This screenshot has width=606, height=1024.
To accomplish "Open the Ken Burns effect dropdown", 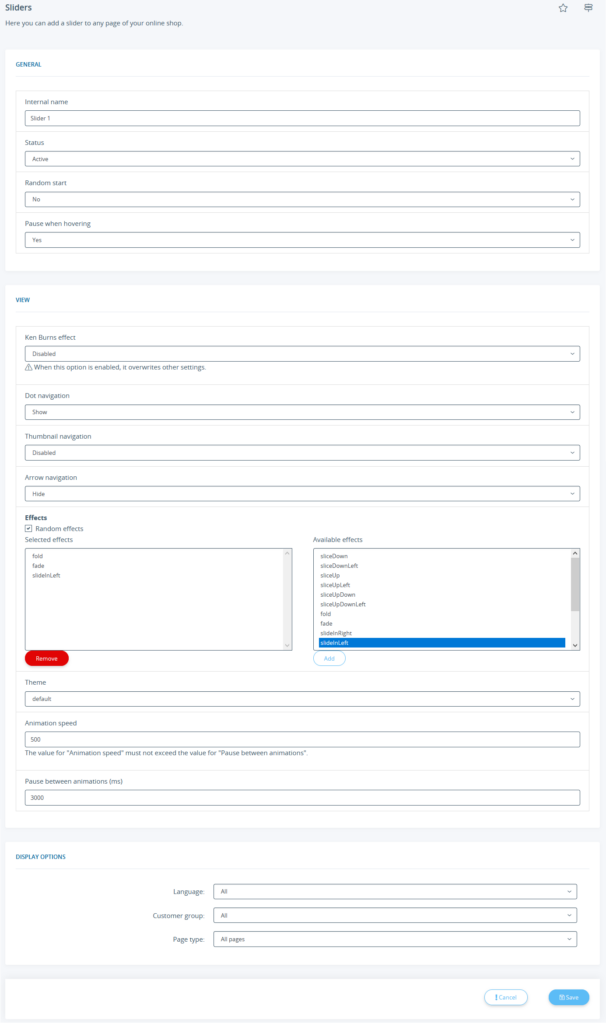I will pos(302,353).
